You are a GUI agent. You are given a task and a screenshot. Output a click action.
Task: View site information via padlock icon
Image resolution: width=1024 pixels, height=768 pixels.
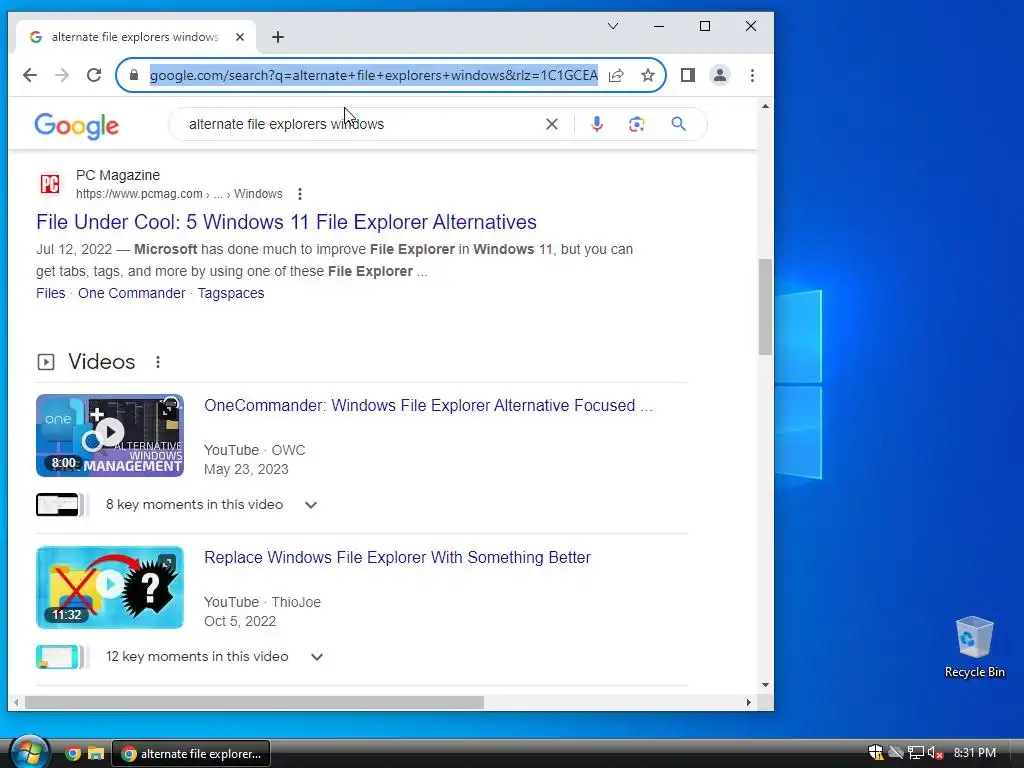[x=134, y=75]
